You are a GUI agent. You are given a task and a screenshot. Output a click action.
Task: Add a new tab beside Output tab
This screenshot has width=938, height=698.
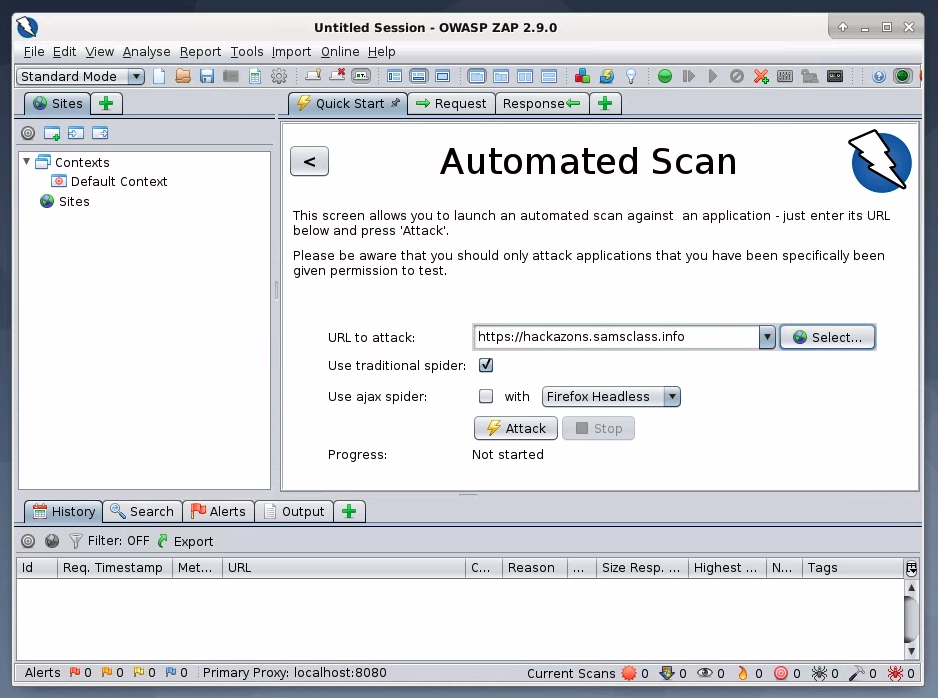click(x=349, y=511)
